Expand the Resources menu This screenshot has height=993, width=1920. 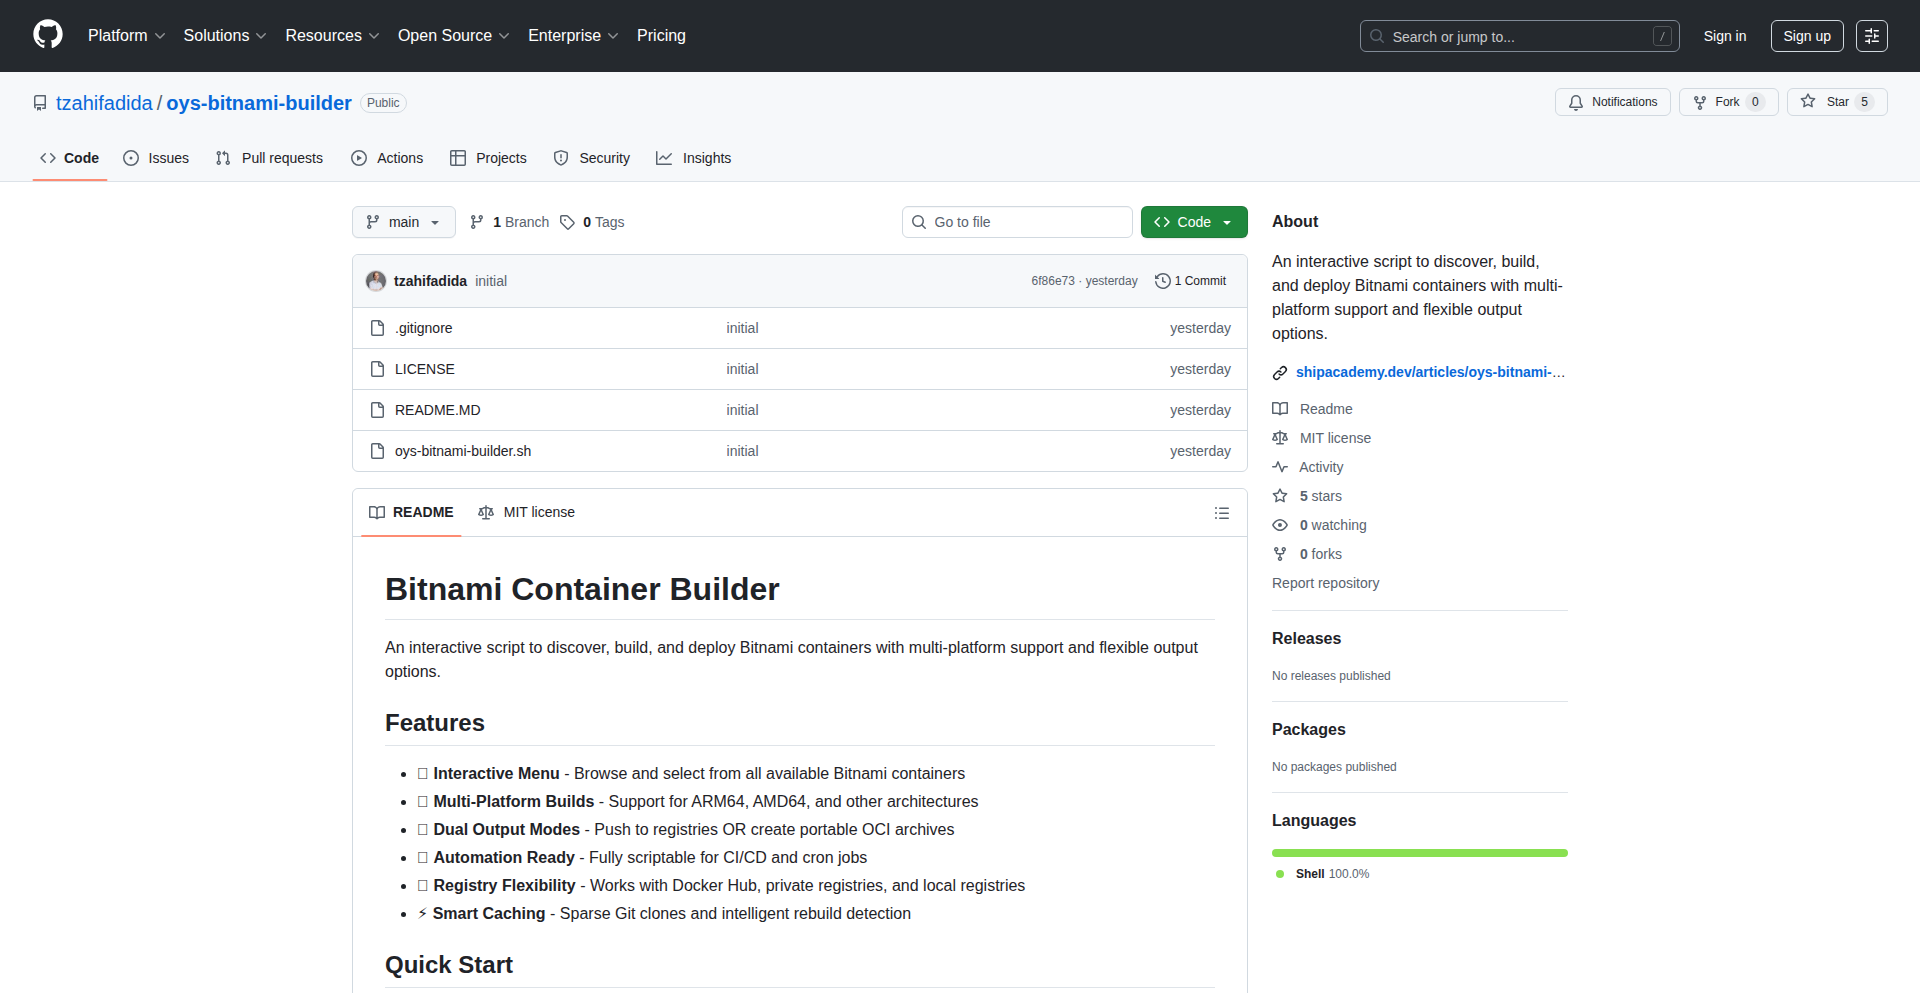click(x=332, y=35)
